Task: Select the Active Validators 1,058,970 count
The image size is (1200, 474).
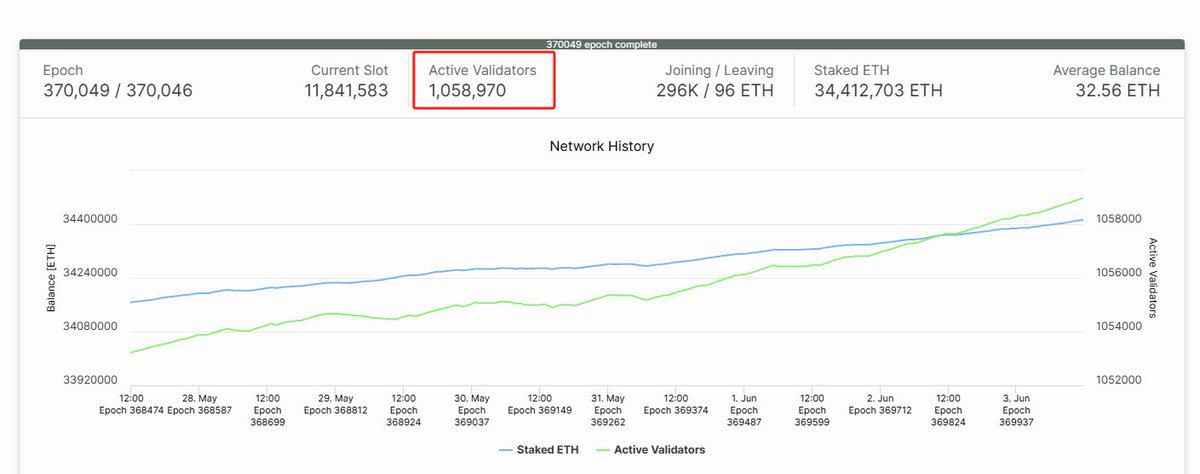Action: 467,91
